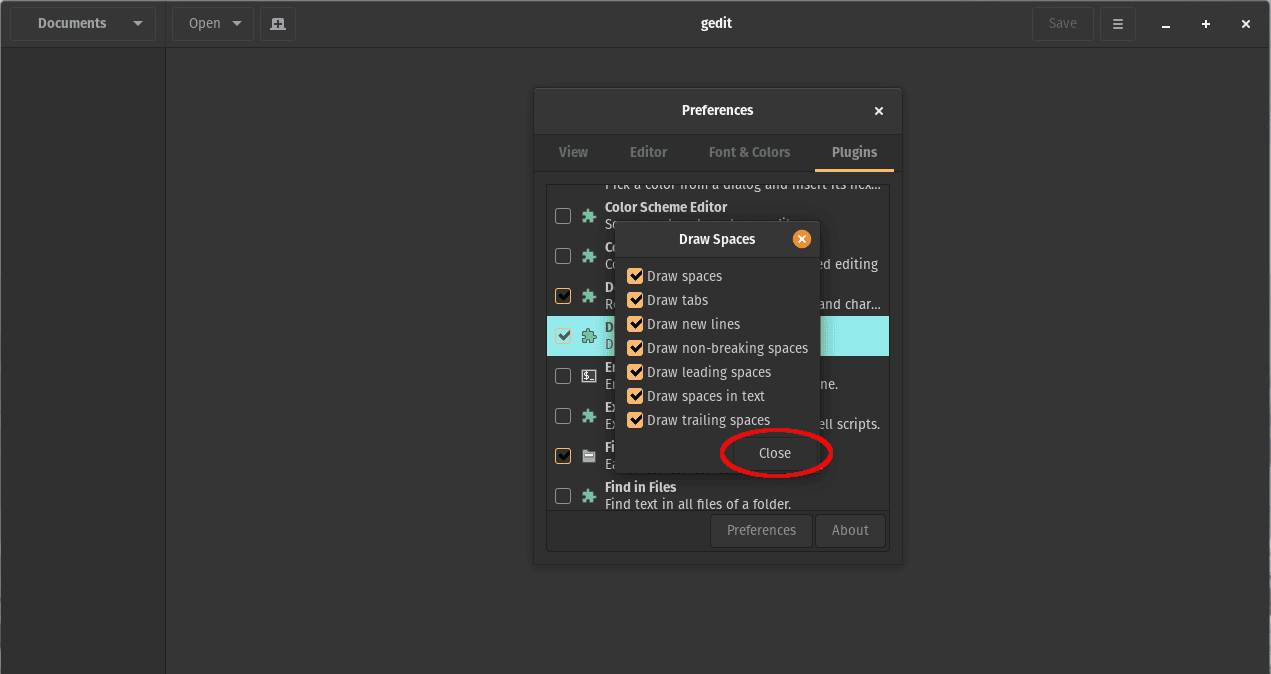The image size is (1271, 674).
Task: Close the Preferences dialog with its X
Action: pyautogui.click(x=879, y=111)
